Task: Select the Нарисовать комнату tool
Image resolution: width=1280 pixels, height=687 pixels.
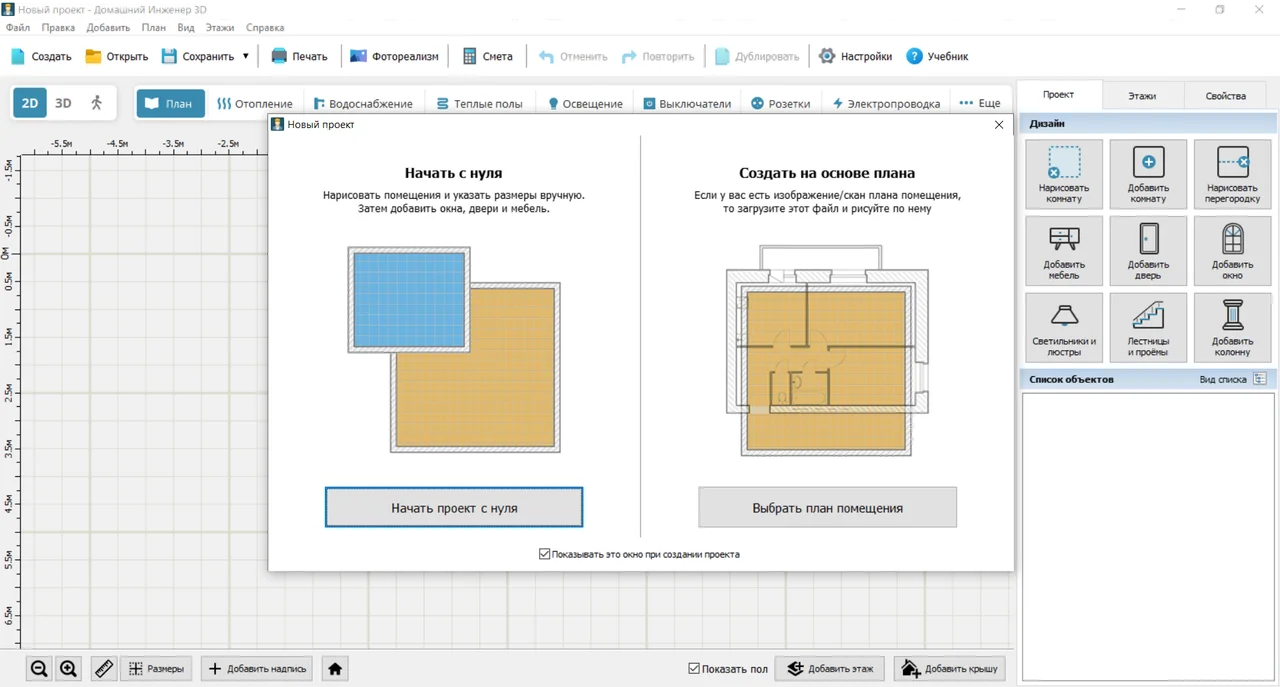Action: pos(1064,174)
